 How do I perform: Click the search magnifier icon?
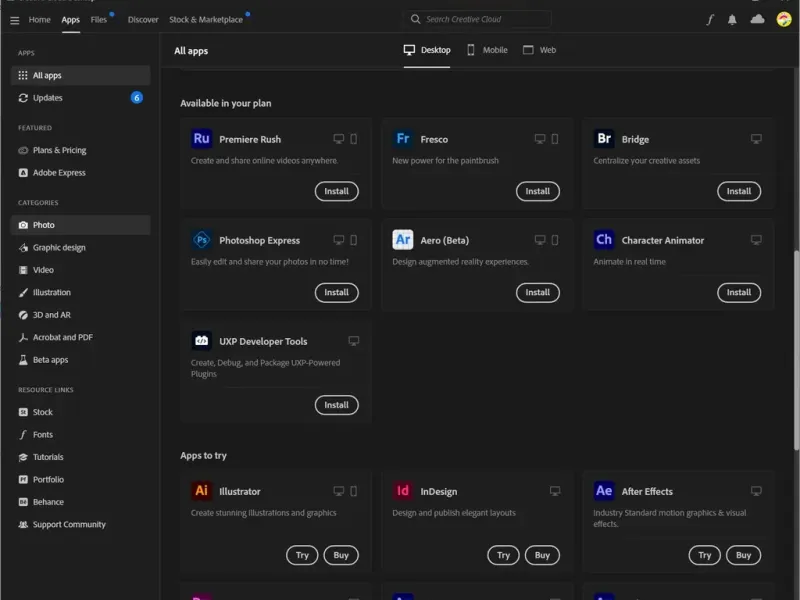pos(415,19)
